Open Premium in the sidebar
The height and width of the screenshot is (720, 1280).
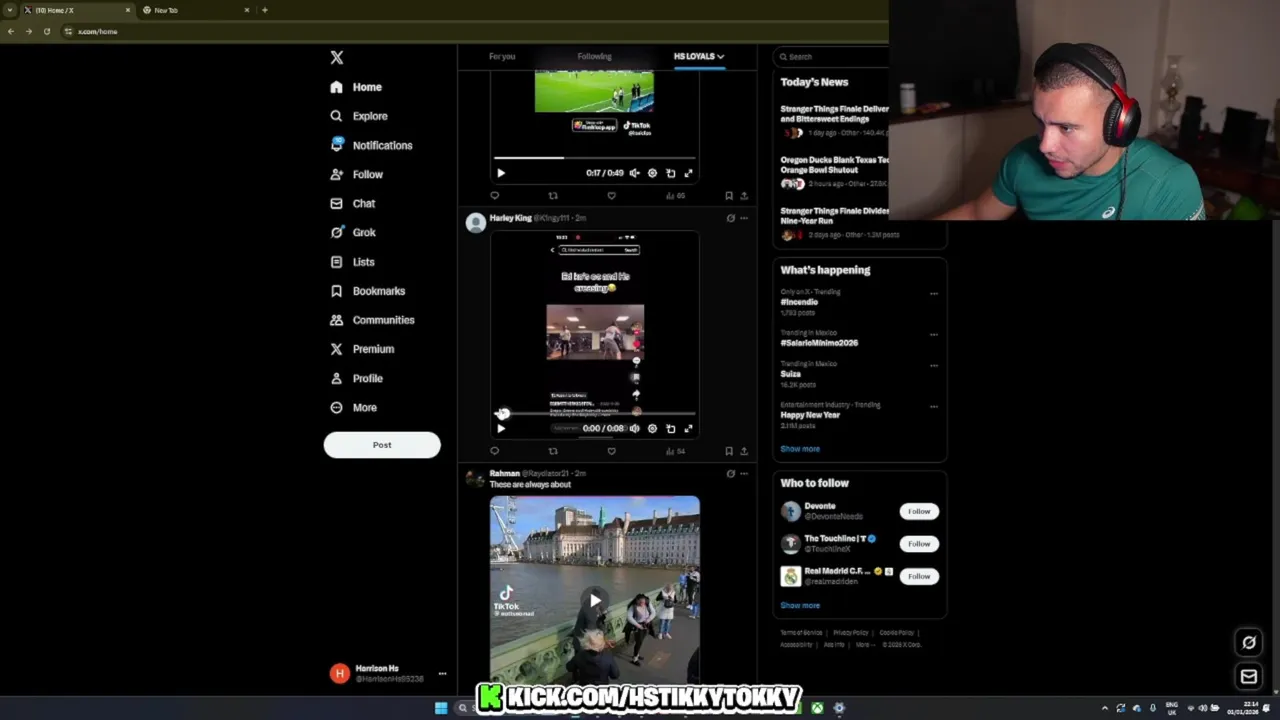pos(361,349)
